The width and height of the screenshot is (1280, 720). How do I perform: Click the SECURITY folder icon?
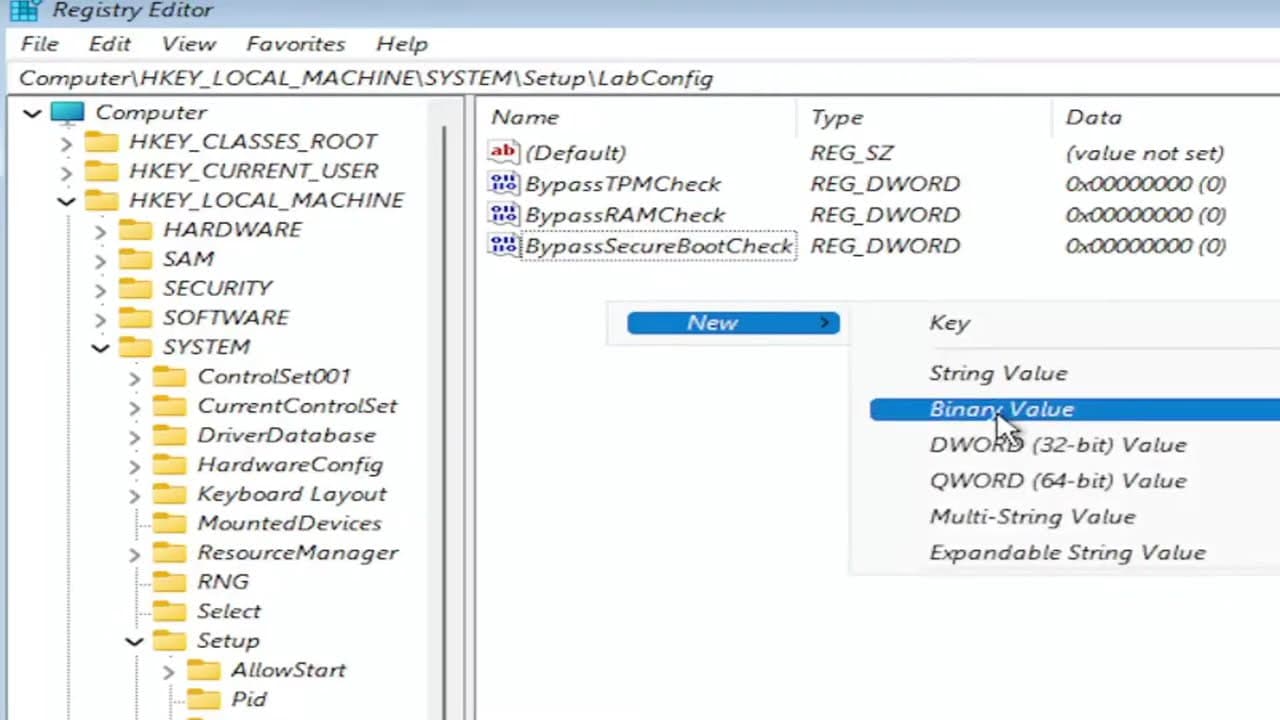[135, 288]
